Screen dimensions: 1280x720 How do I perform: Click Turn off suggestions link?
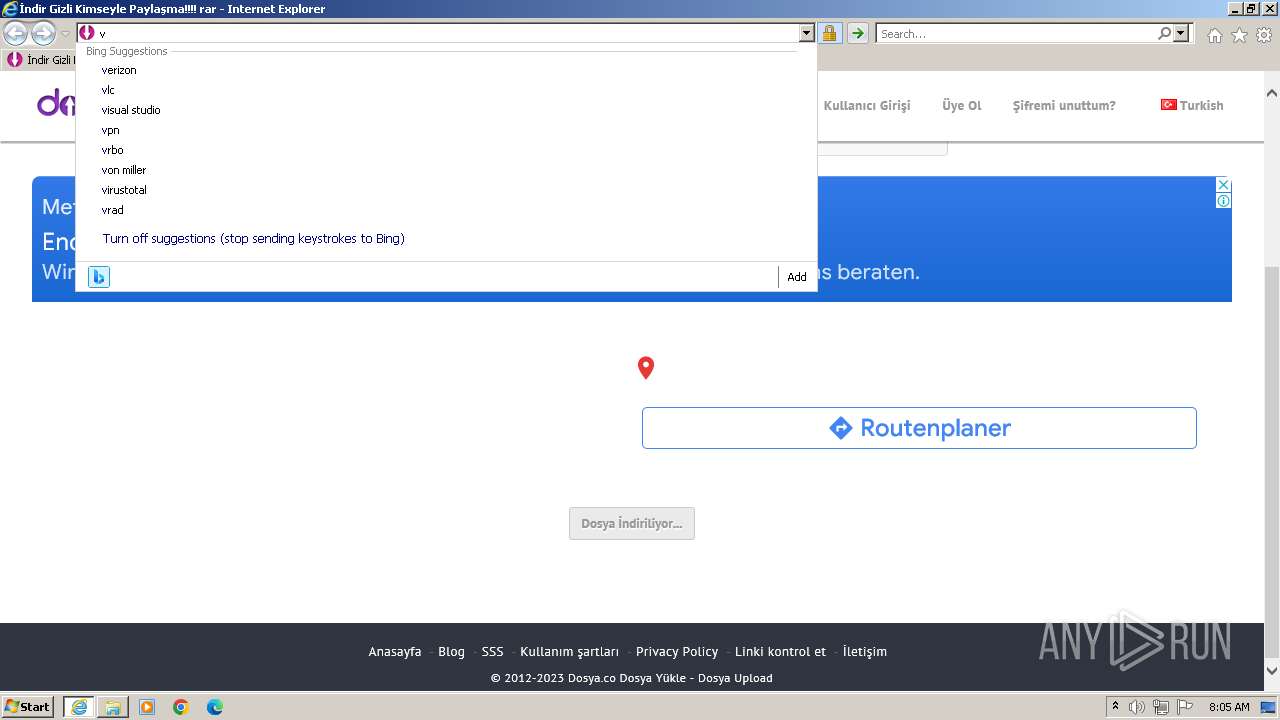click(253, 239)
